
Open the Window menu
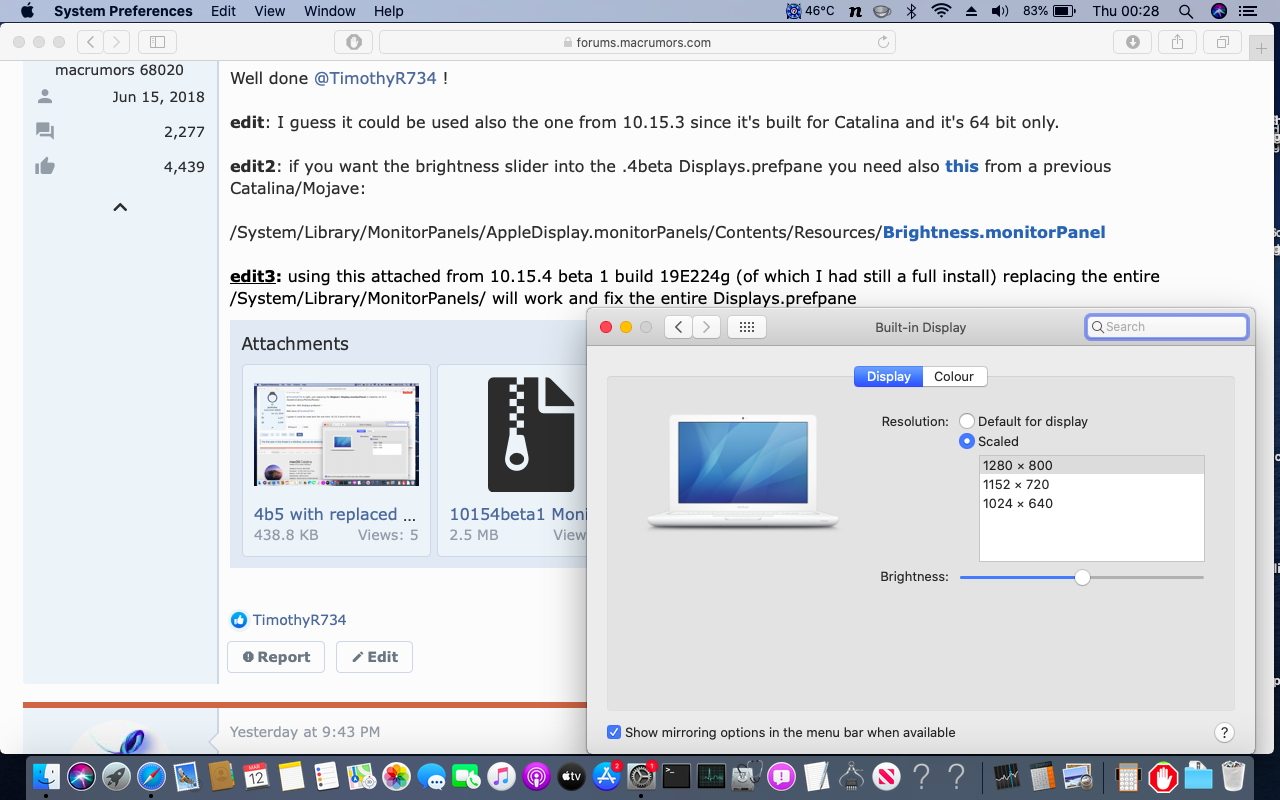[330, 11]
